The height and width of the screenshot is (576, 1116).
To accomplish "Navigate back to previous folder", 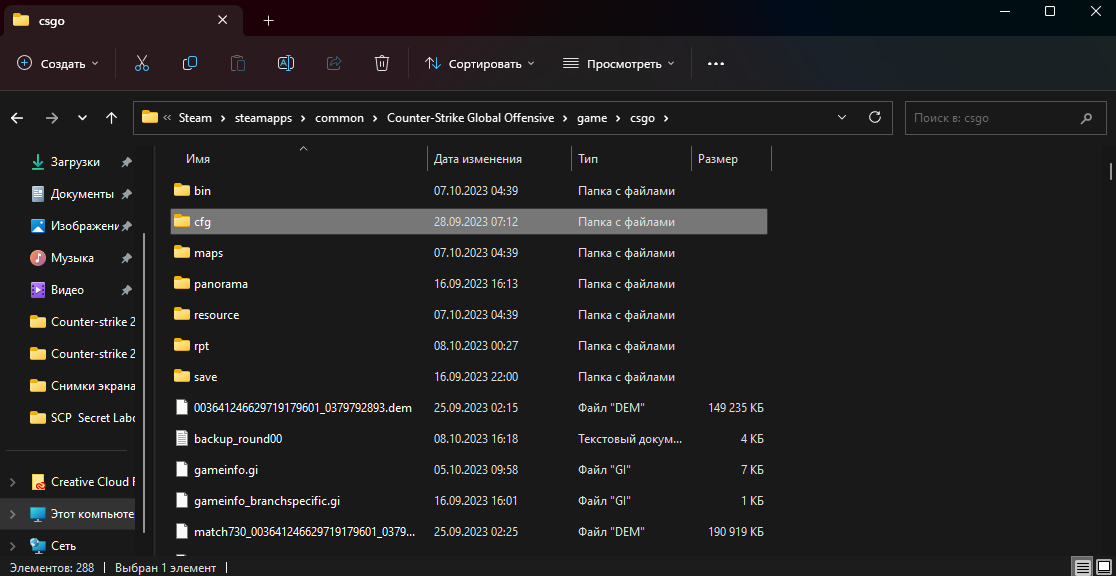I will tap(17, 118).
